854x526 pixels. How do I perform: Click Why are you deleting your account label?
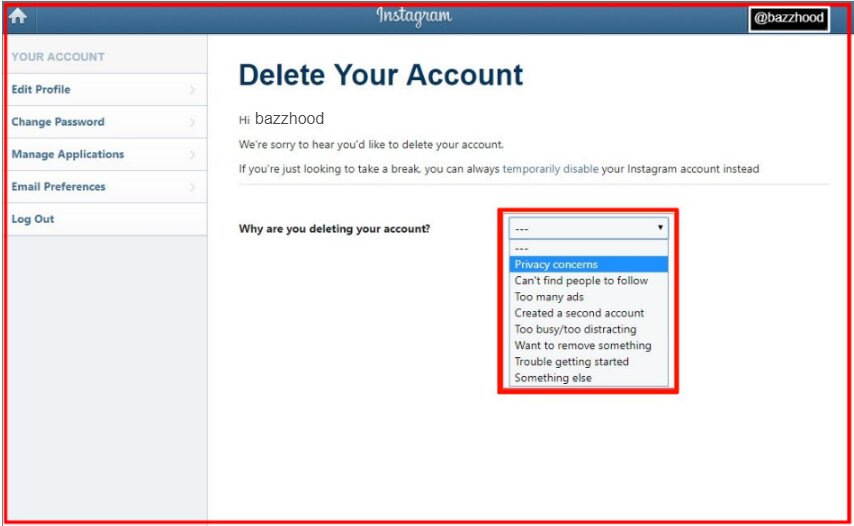click(x=334, y=229)
